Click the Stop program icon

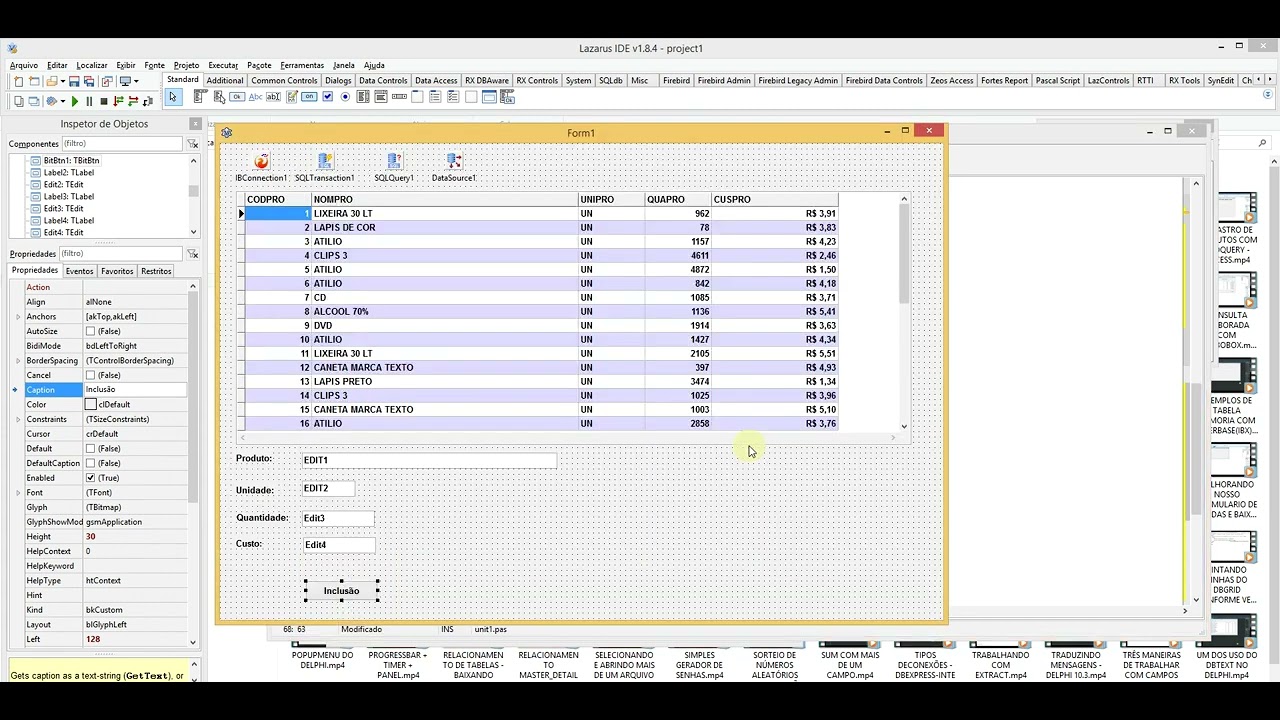pyautogui.click(x=104, y=101)
